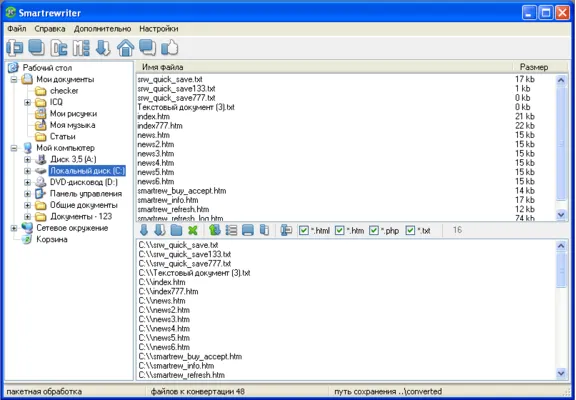The width and height of the screenshot is (576, 400).
Task: Click the green up-down arrows icon
Action: tap(215, 230)
